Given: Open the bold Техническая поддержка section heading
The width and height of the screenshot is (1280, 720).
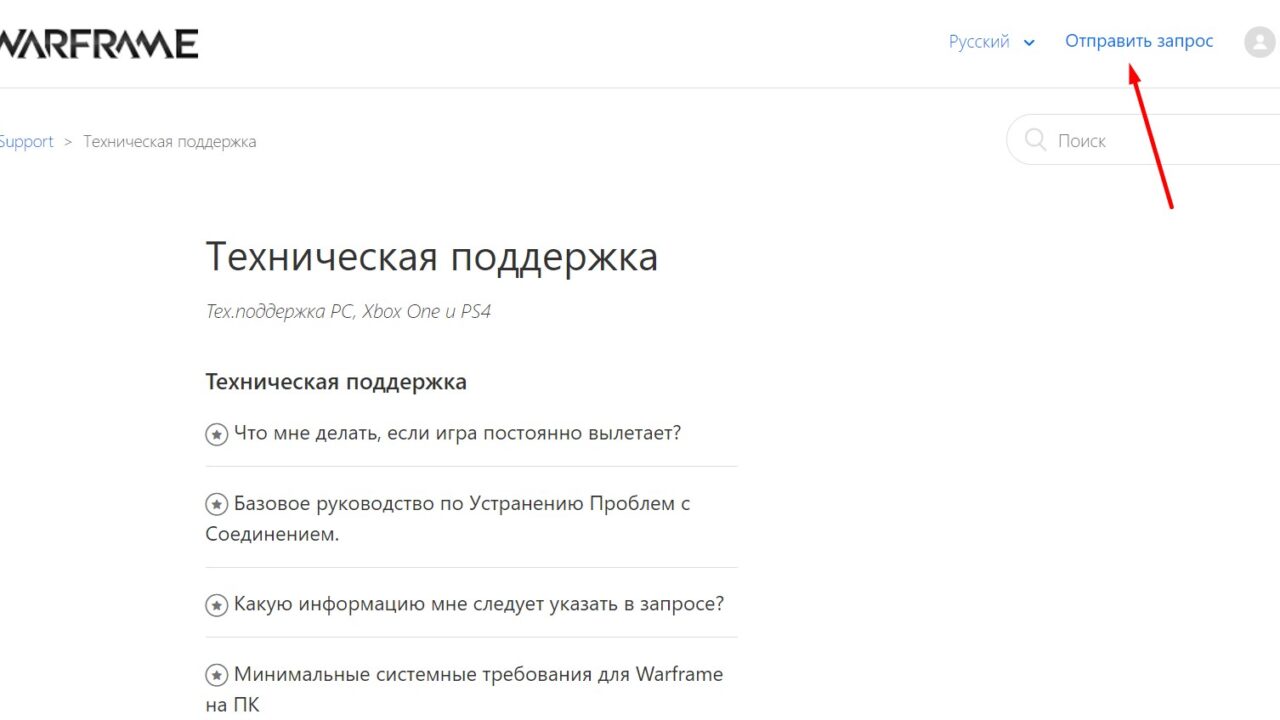Looking at the screenshot, I should pyautogui.click(x=336, y=382).
